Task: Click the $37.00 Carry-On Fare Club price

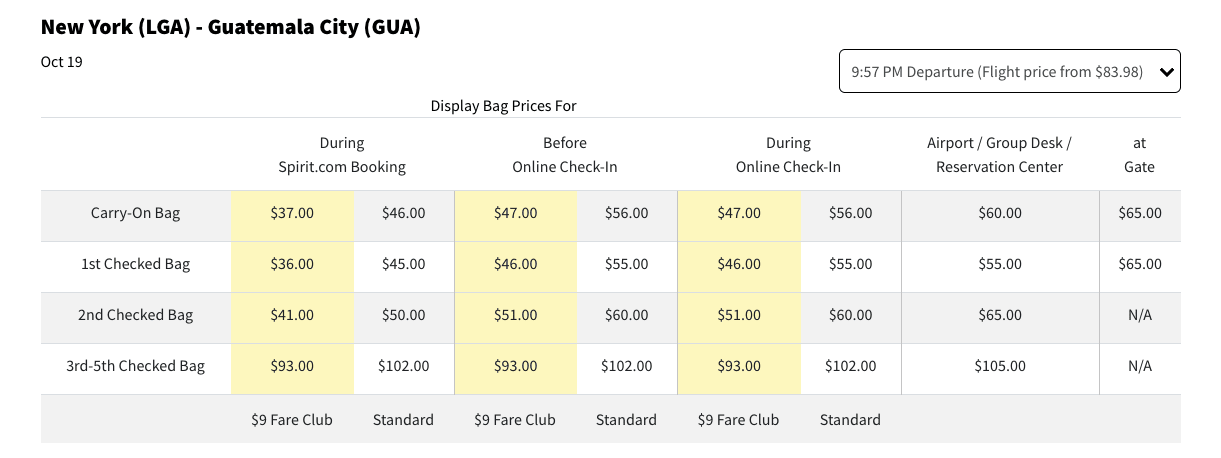Action: click(x=292, y=213)
